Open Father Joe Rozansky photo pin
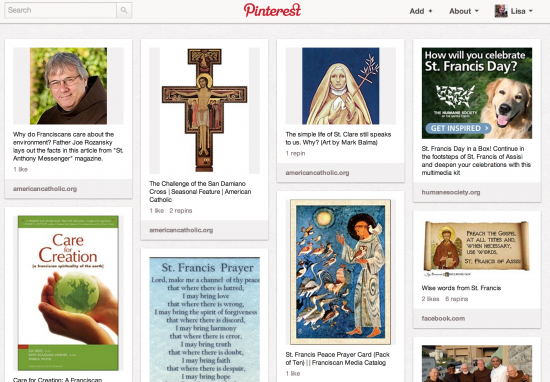Image resolution: width=550 pixels, height=382 pixels. coord(68,86)
